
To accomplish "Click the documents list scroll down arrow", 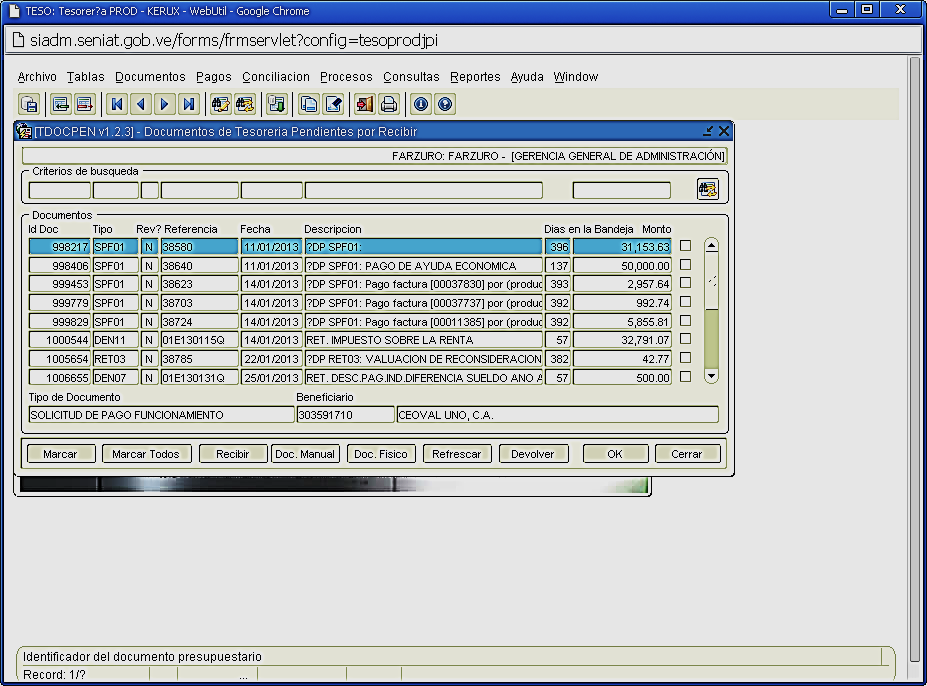I will (x=711, y=376).
